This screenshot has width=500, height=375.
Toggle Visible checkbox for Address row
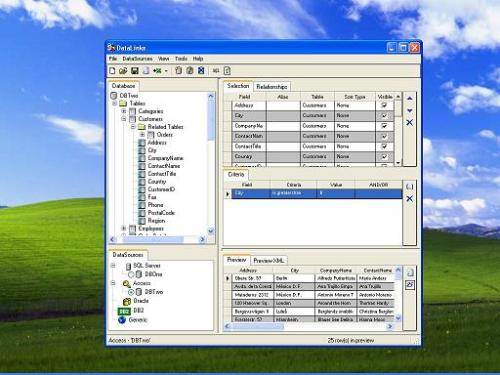click(384, 105)
